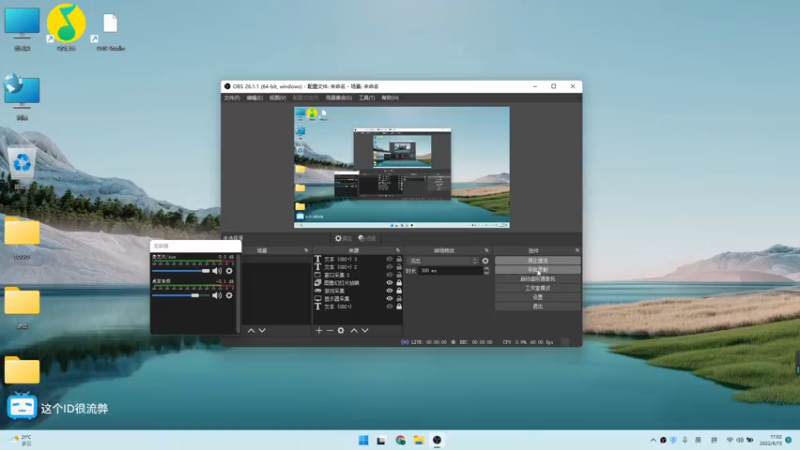The width and height of the screenshot is (800, 450).
Task: Open the 工具(T) menu
Action: coord(367,97)
